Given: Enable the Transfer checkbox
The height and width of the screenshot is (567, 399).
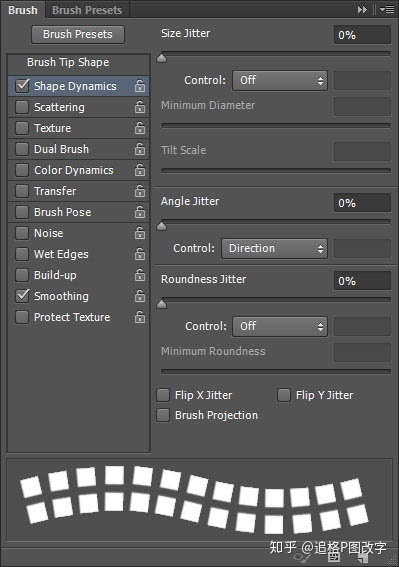Looking at the screenshot, I should coord(22,191).
